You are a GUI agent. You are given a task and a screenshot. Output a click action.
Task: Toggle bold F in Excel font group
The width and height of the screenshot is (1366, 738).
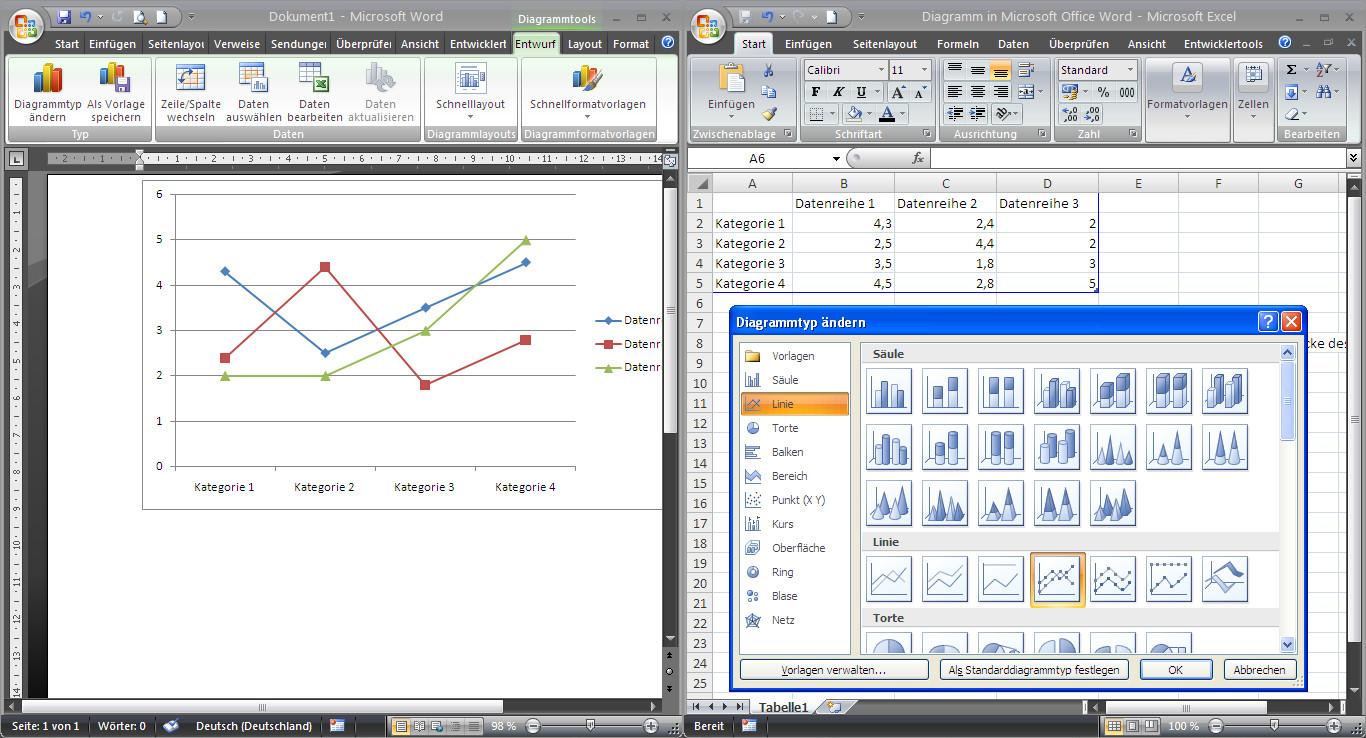tap(816, 92)
